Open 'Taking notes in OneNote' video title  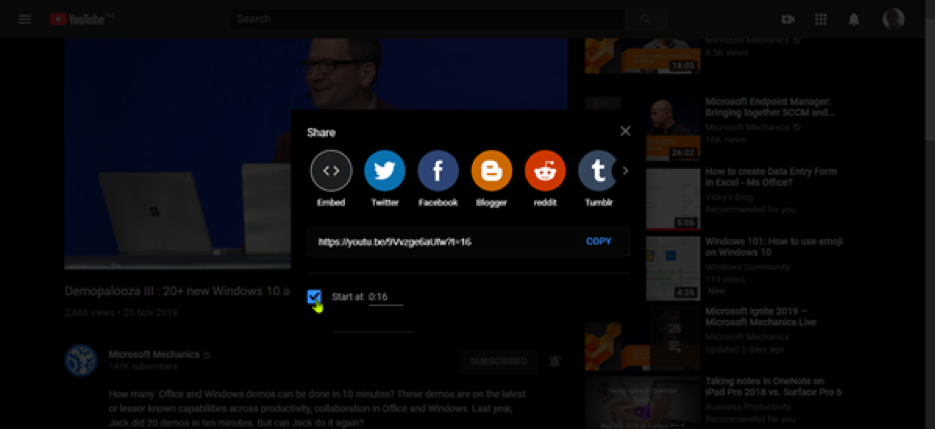pos(773,386)
